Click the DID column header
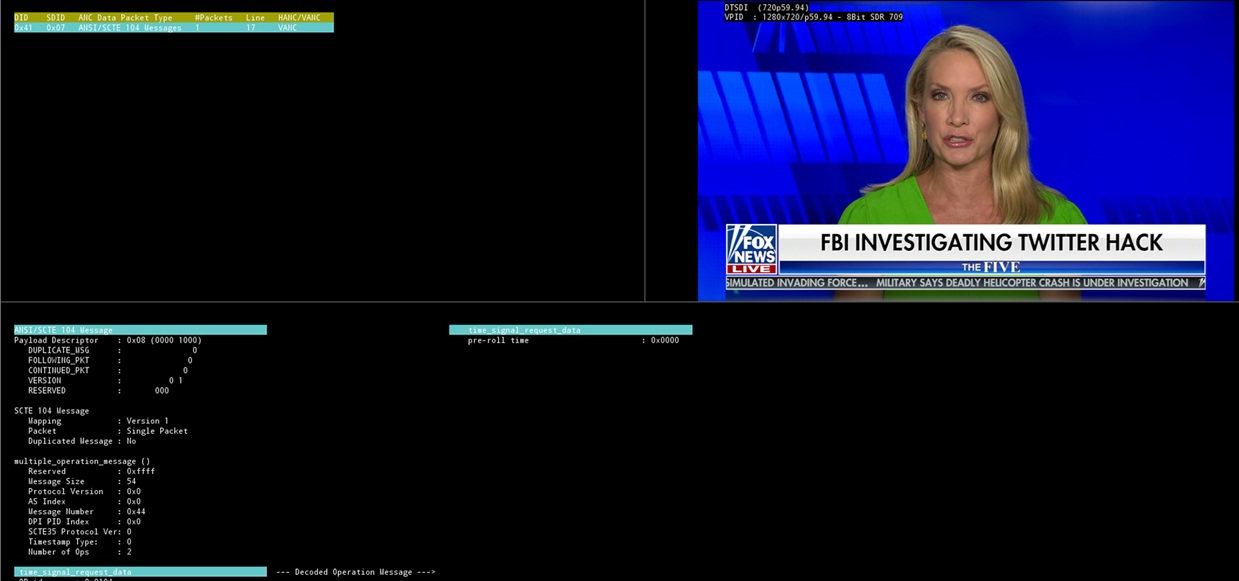This screenshot has height=581, width=1239. click(20, 17)
